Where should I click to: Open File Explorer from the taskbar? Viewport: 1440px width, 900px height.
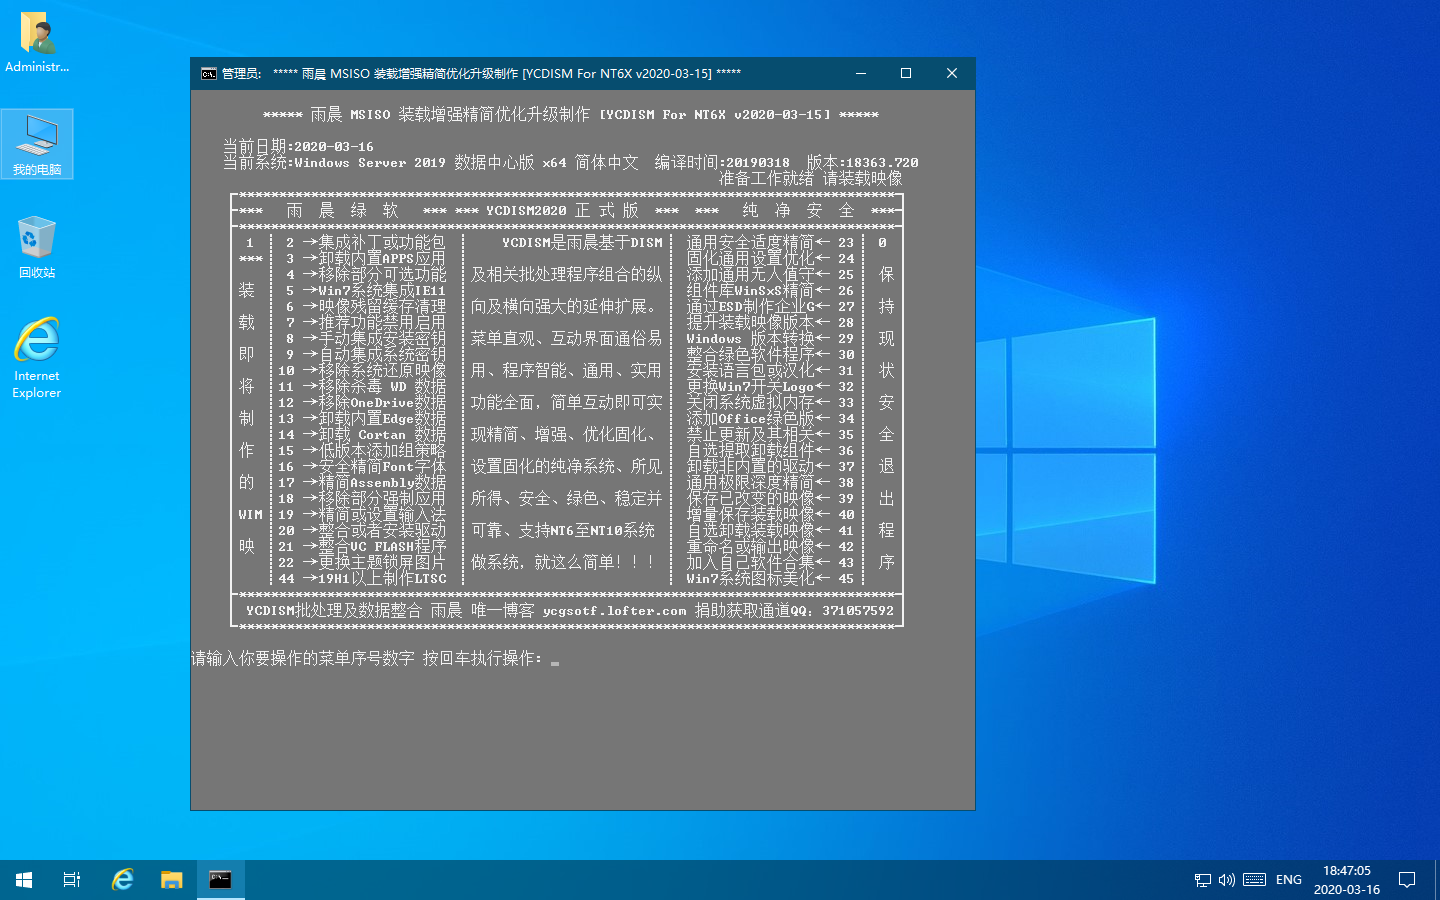point(172,880)
